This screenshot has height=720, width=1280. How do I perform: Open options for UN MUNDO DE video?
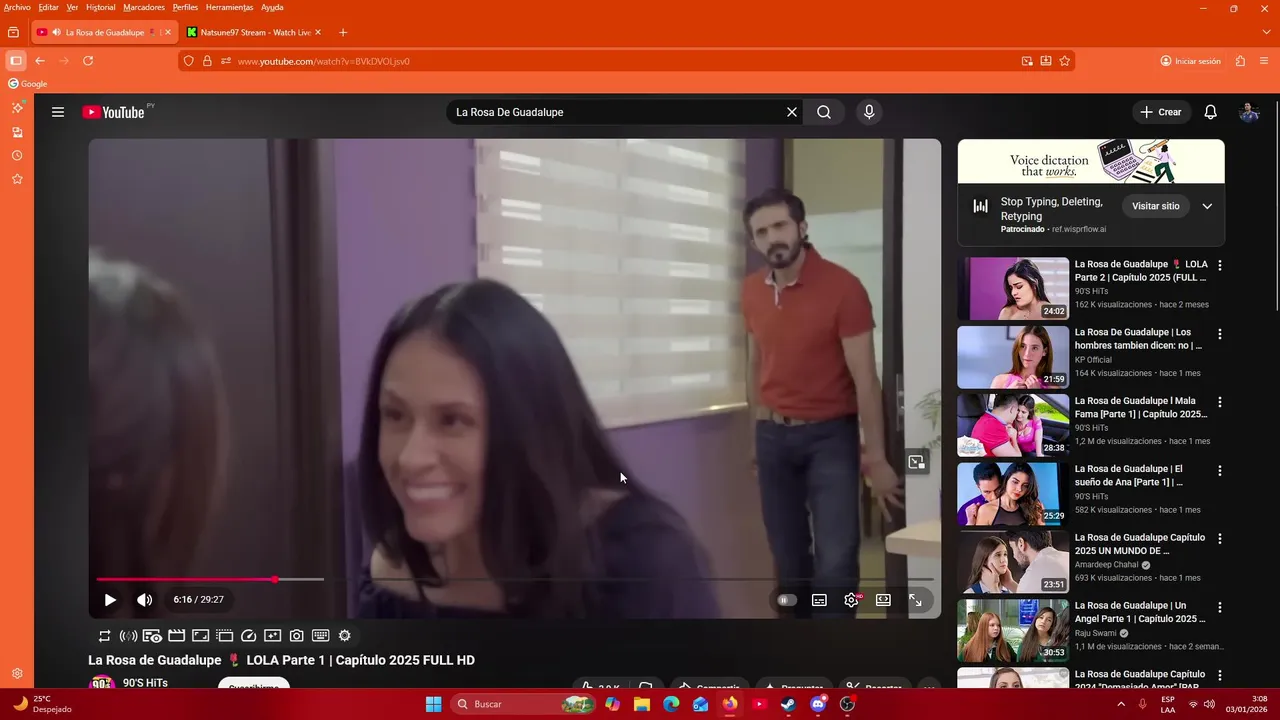pyautogui.click(x=1219, y=539)
